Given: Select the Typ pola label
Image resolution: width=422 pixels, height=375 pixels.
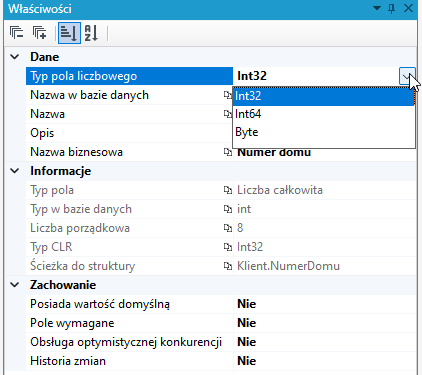Looking at the screenshot, I should pos(52,190).
